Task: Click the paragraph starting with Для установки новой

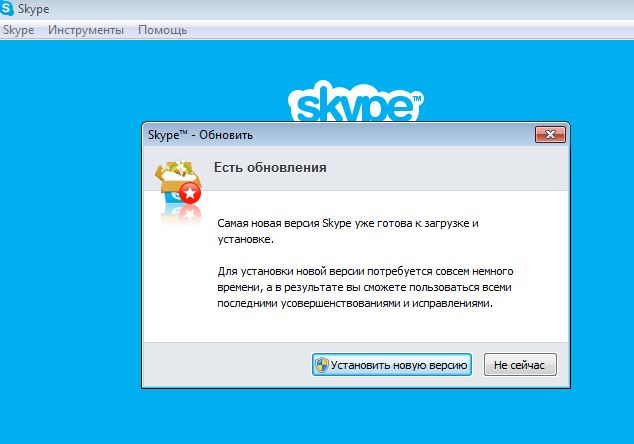Action: (365, 287)
